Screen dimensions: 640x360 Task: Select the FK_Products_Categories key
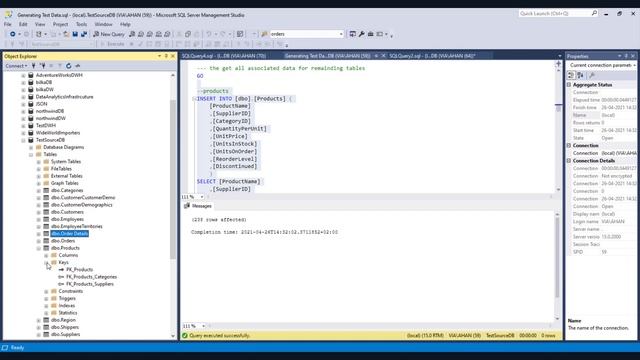pos(91,277)
